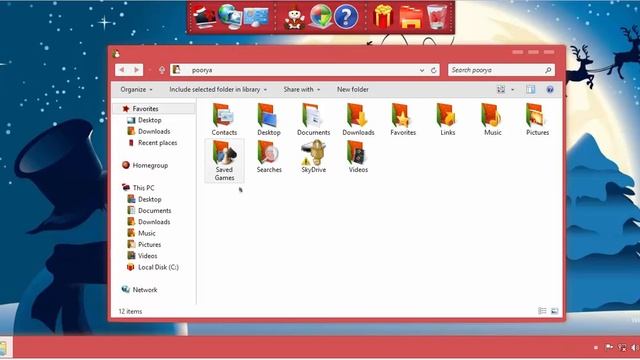Select the Videos folder in the file pane
The height and width of the screenshot is (360, 640).
(358, 156)
